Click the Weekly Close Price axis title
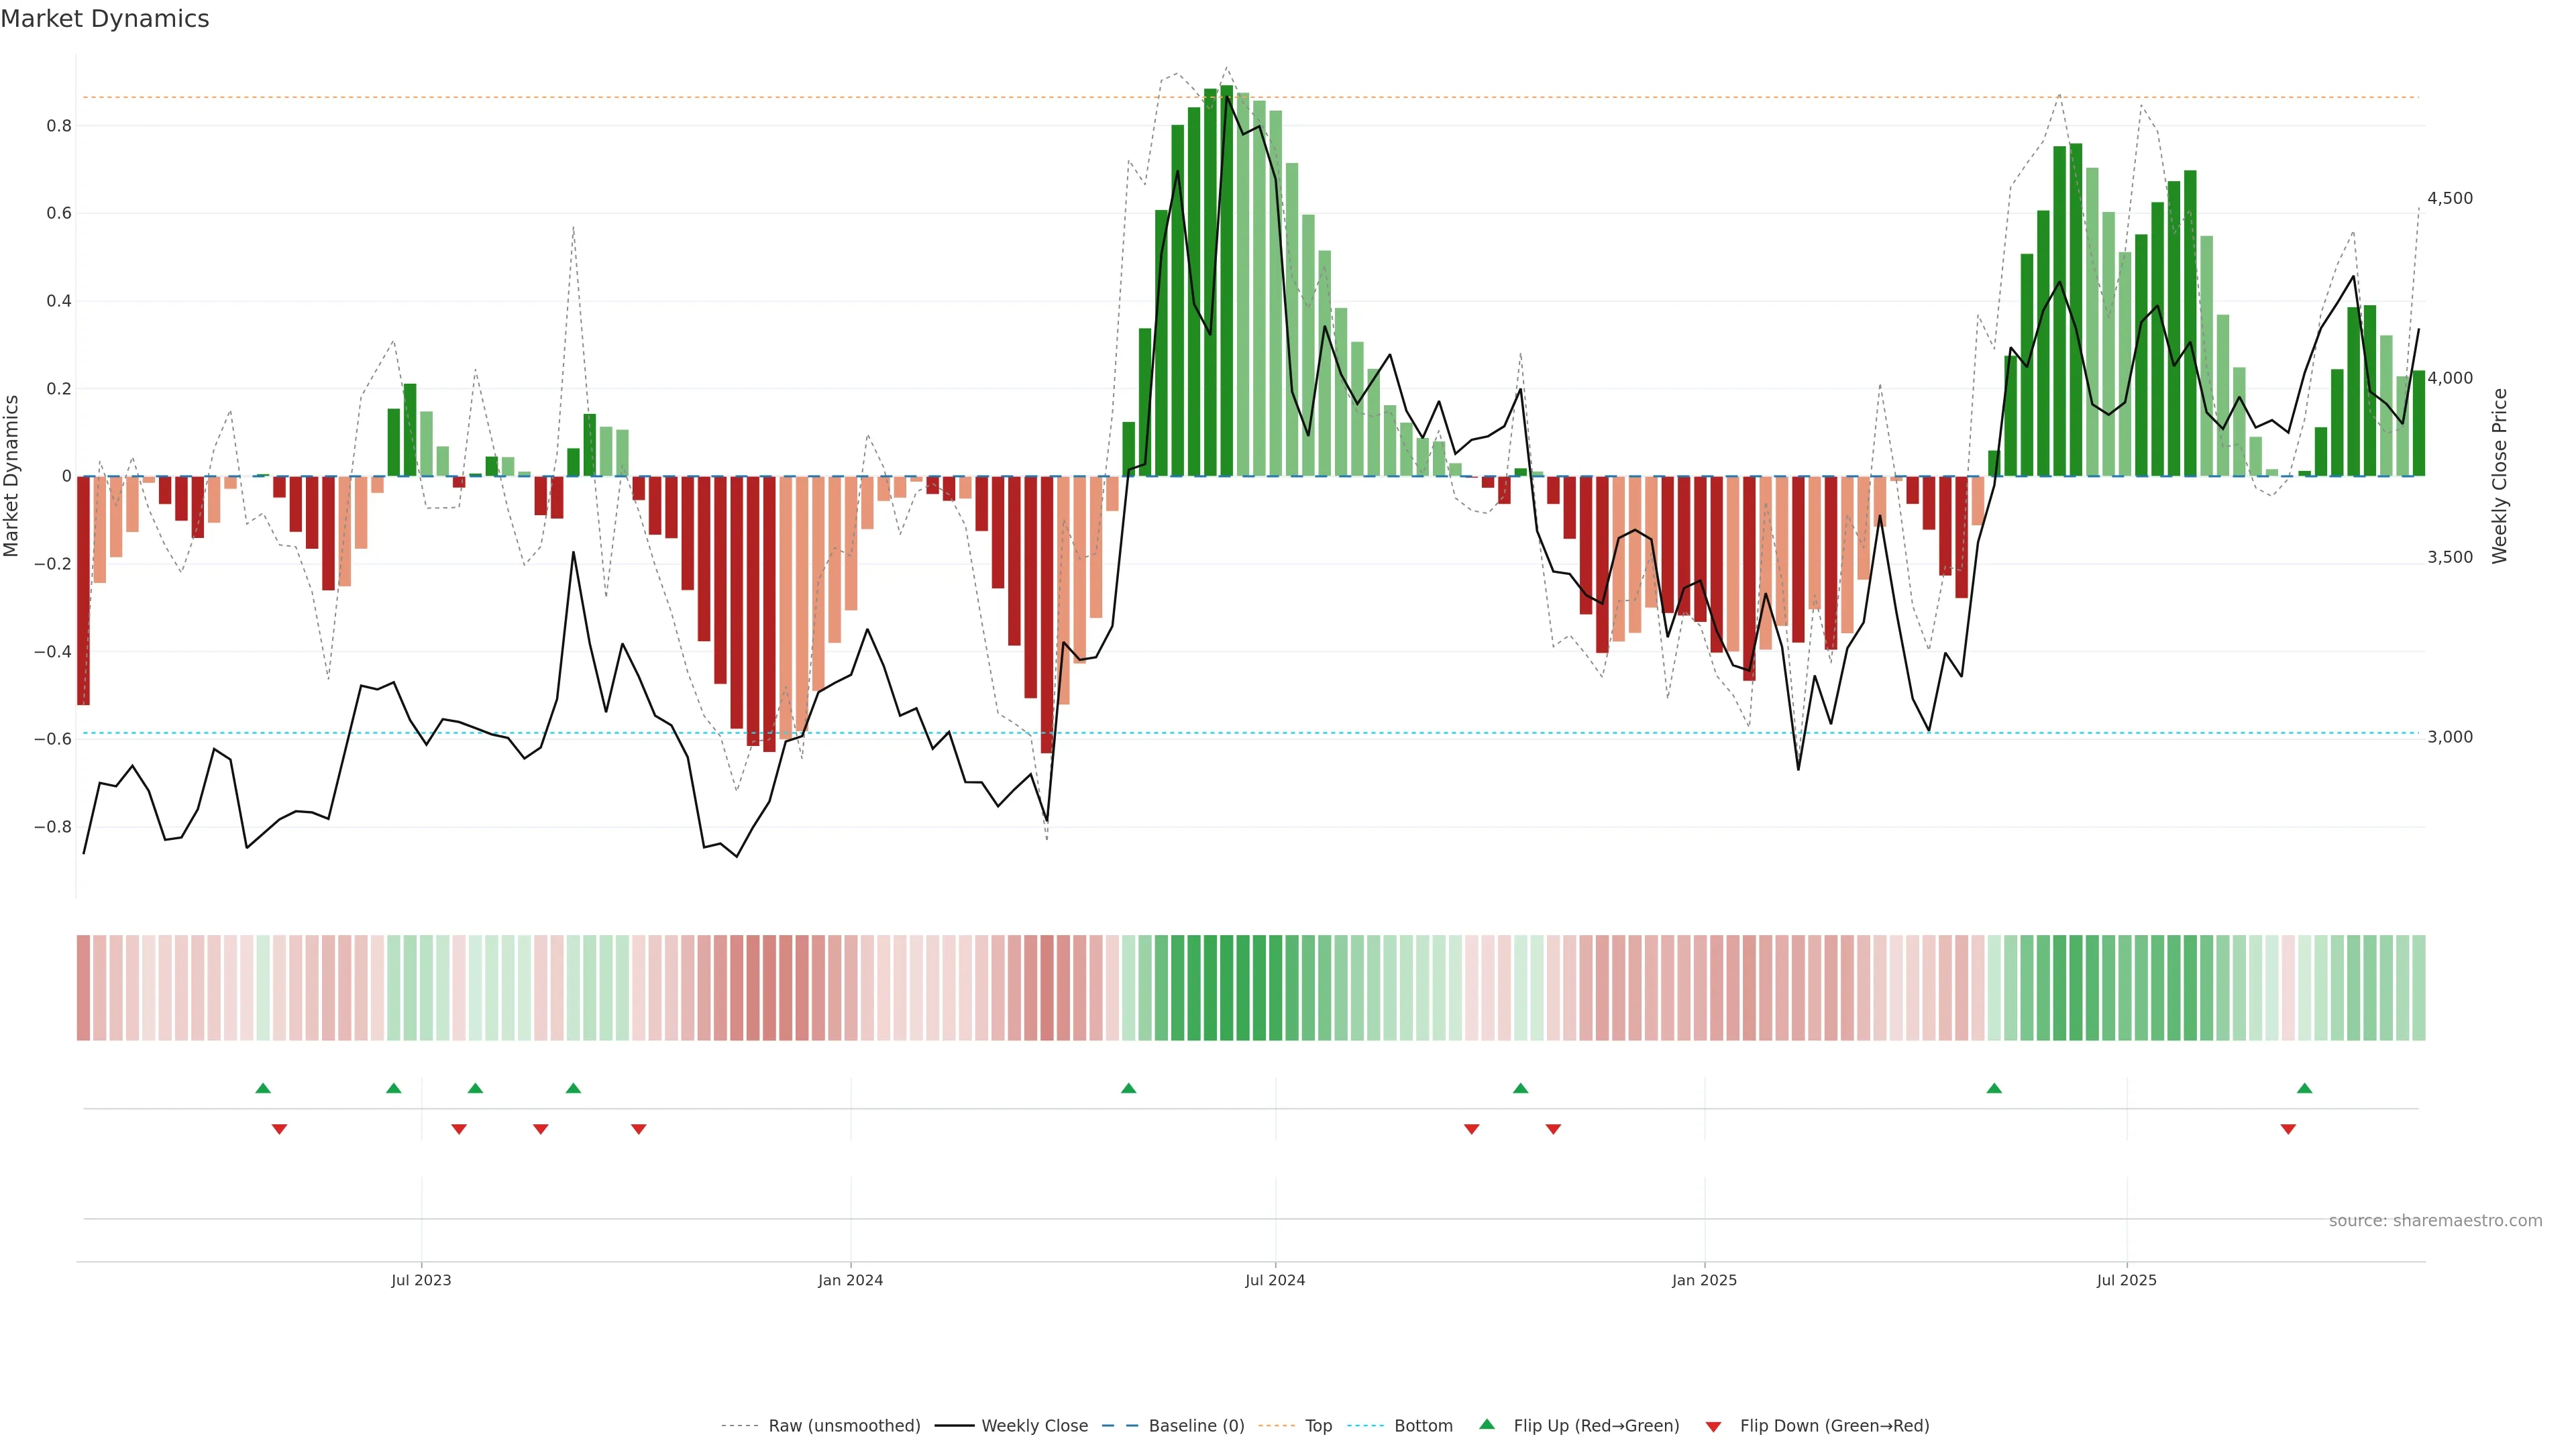The image size is (2576, 1449). (2500, 476)
